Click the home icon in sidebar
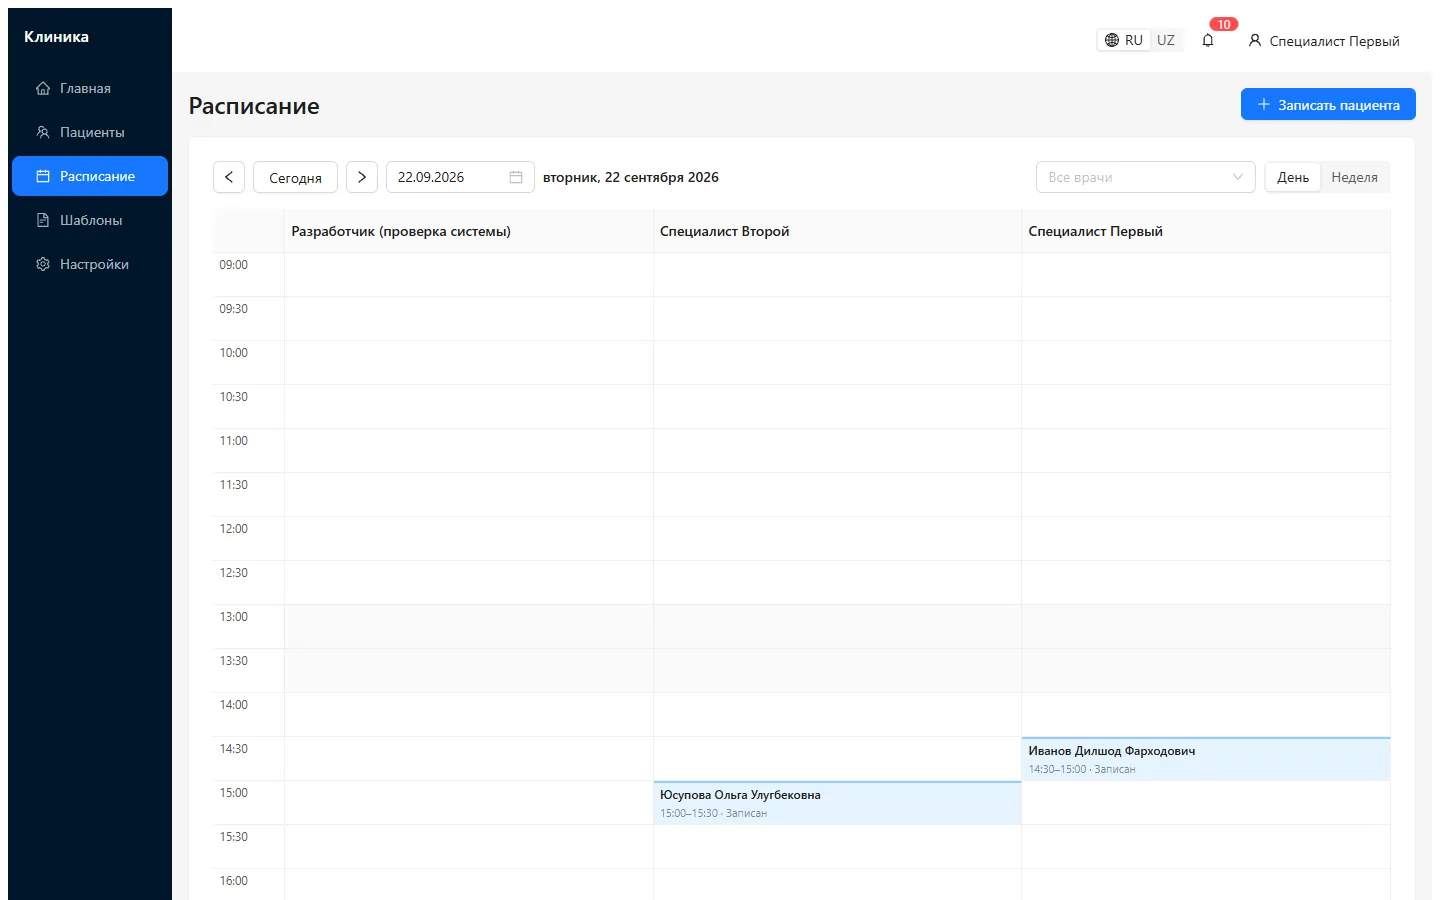 click(x=43, y=88)
